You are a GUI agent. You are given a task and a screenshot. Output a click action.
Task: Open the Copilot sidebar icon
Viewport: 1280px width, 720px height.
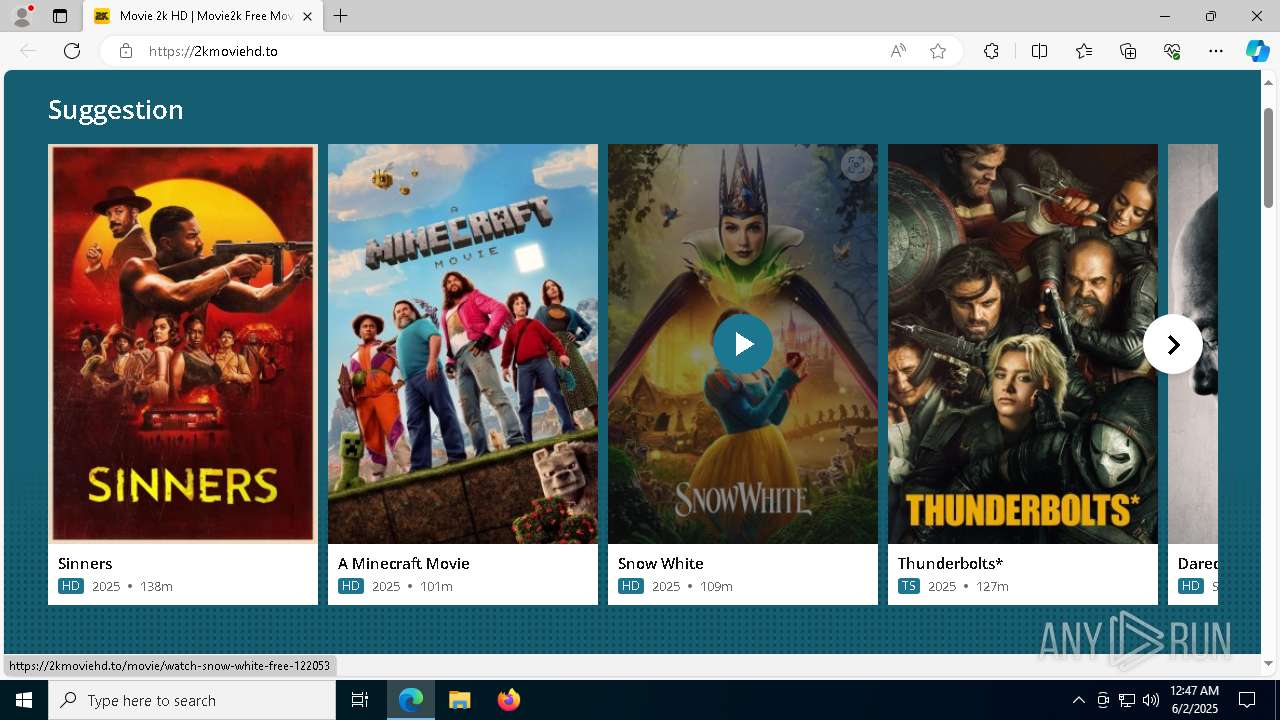[x=1257, y=51]
